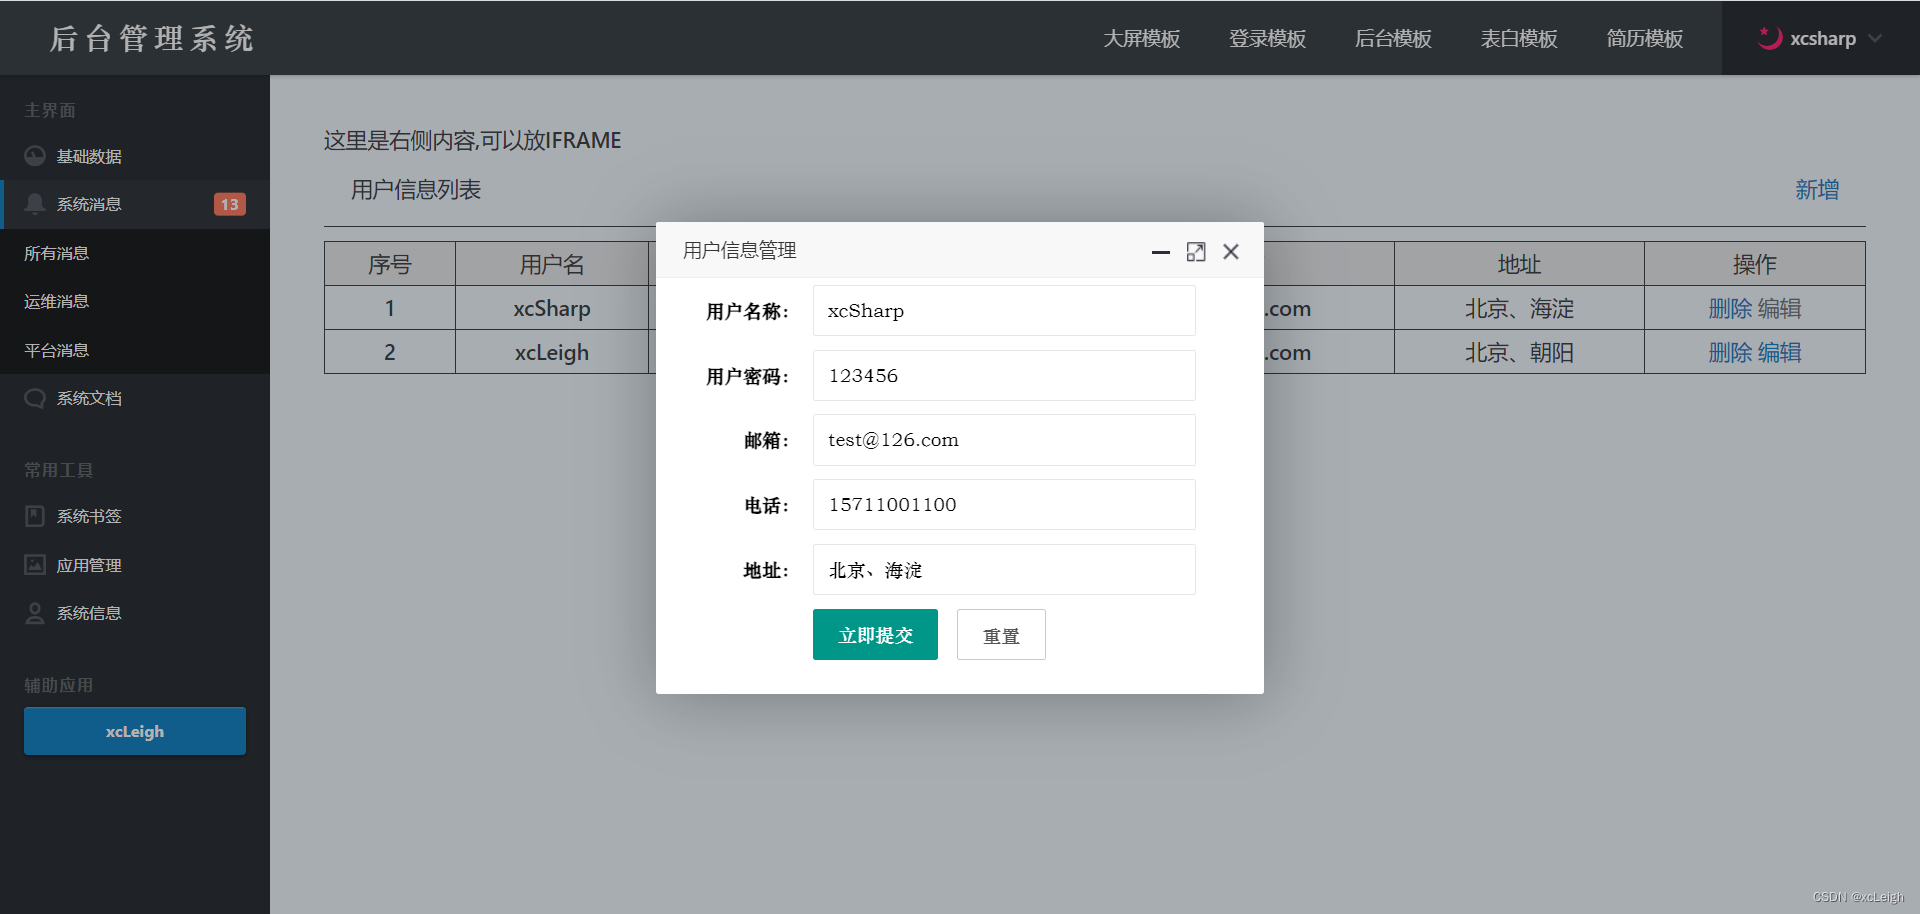Screen dimensions: 1920x914
Task: Focus the 用户名称 input field
Action: (1004, 311)
